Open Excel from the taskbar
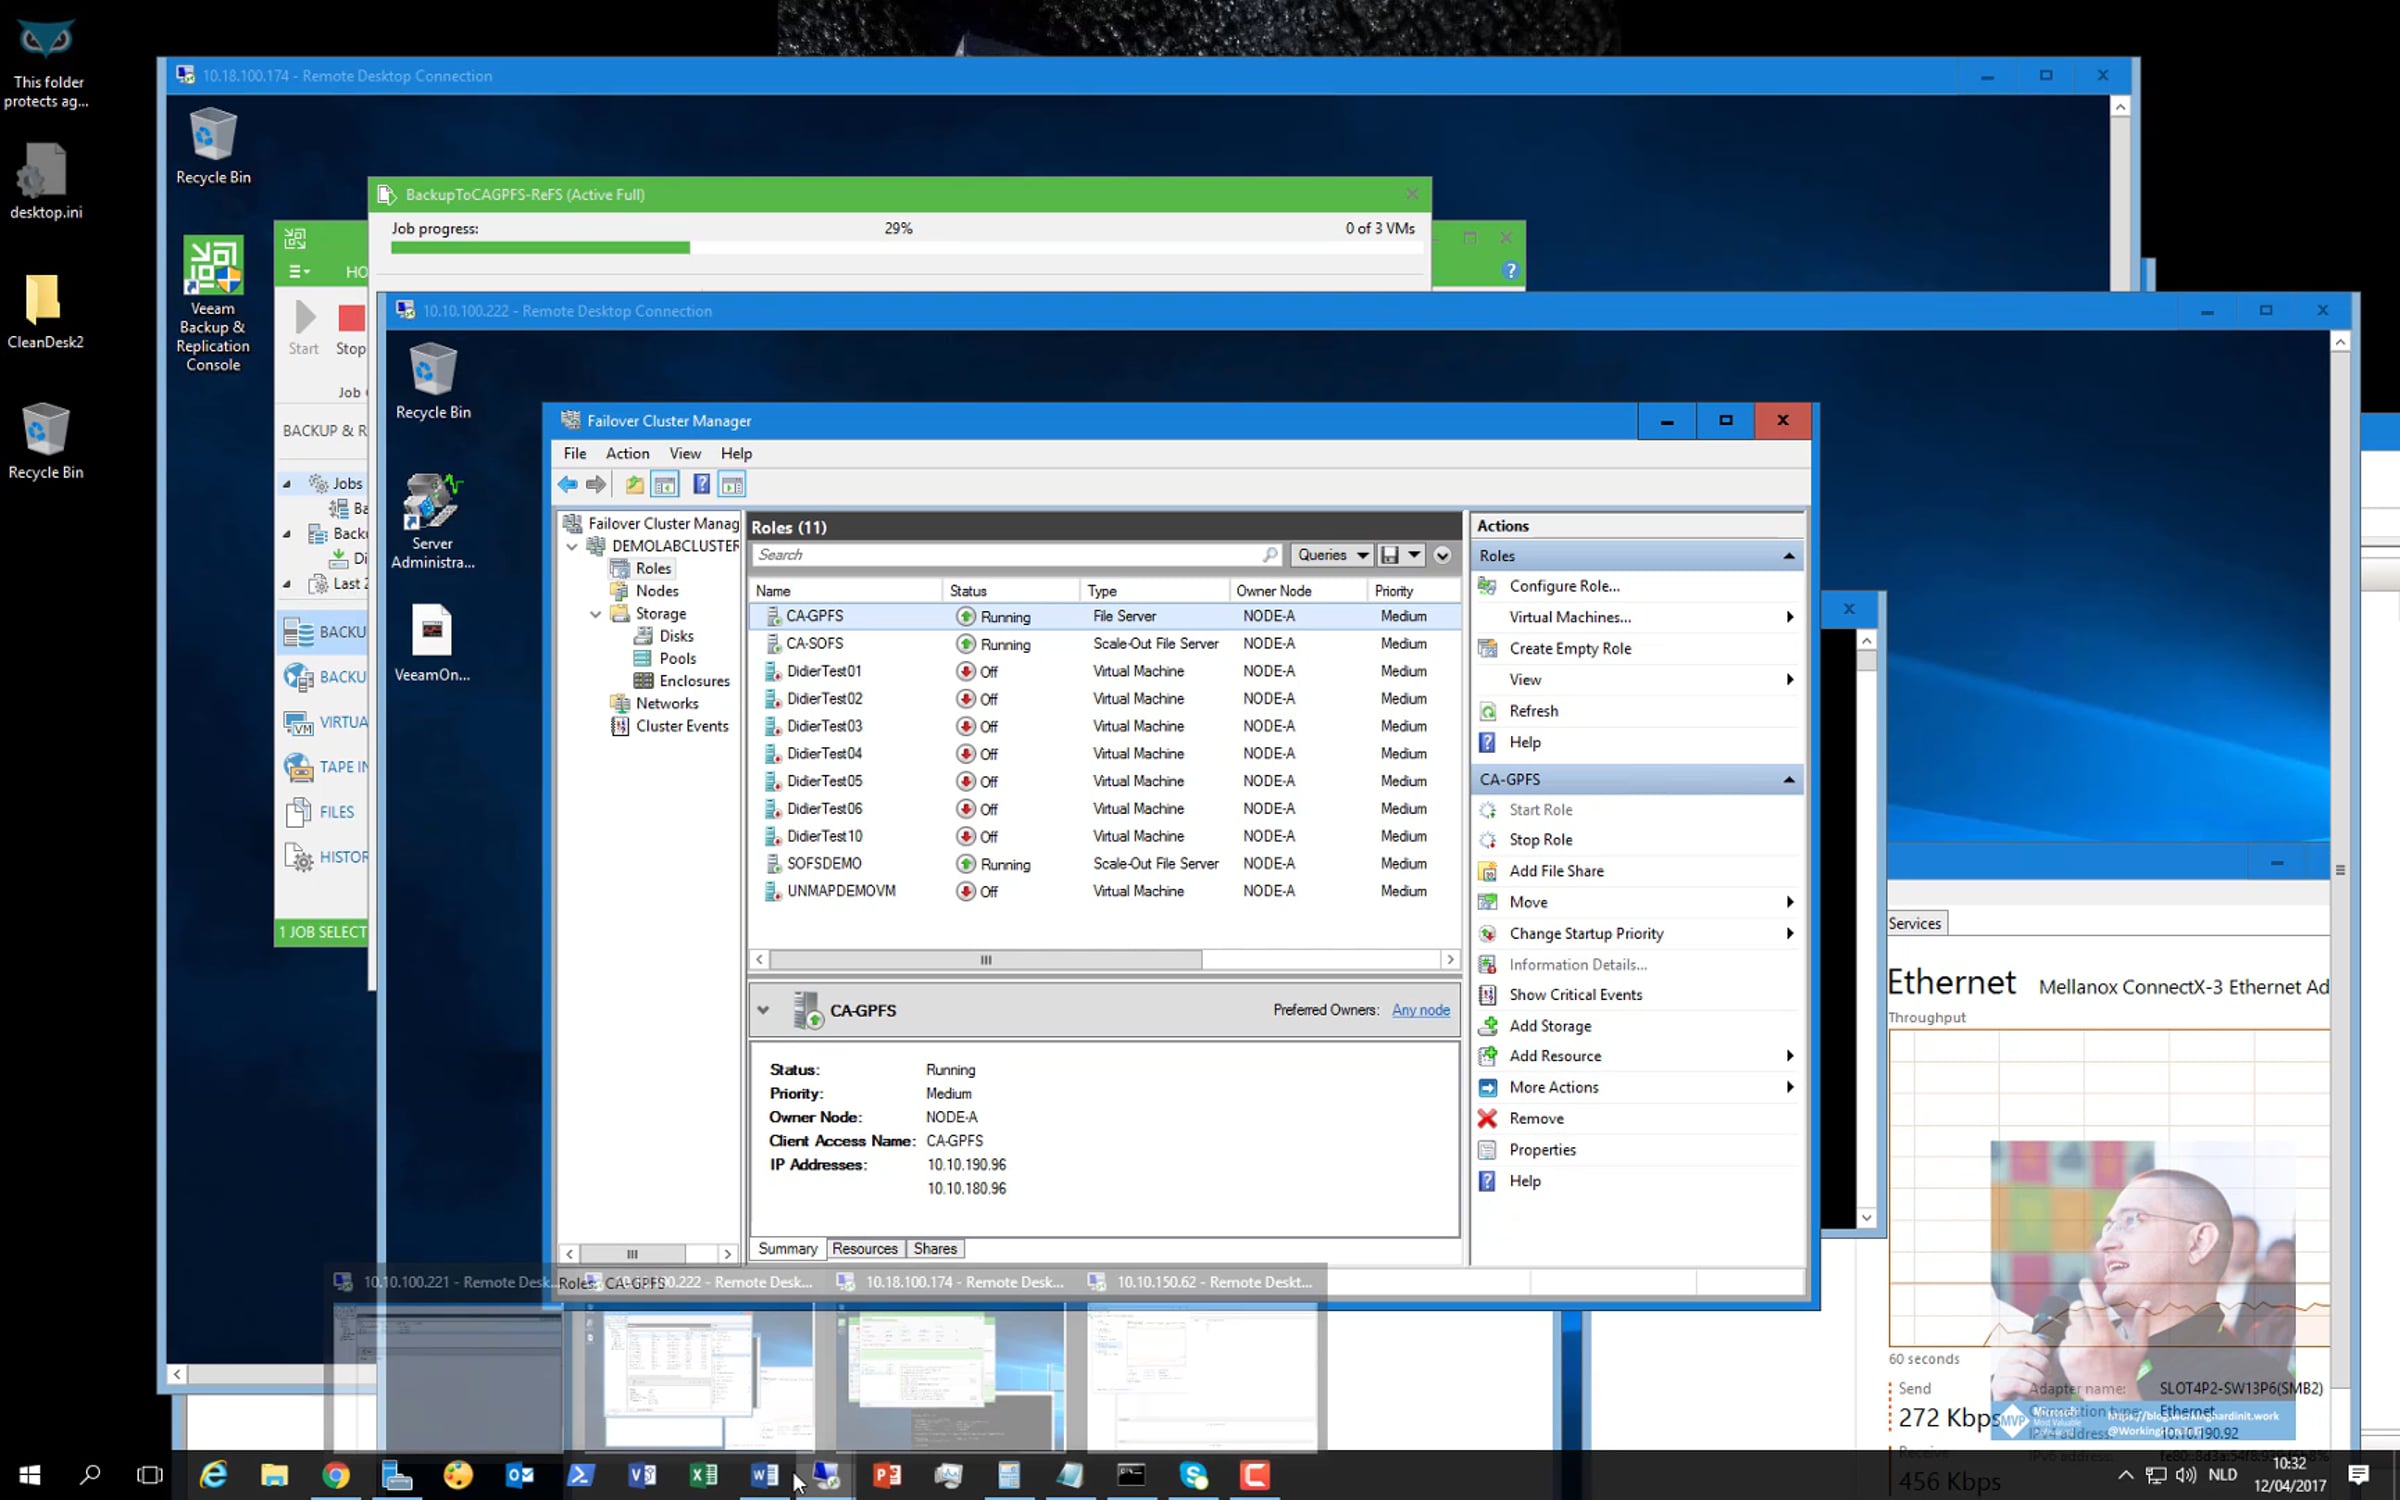The width and height of the screenshot is (2400, 1500). click(x=703, y=1475)
